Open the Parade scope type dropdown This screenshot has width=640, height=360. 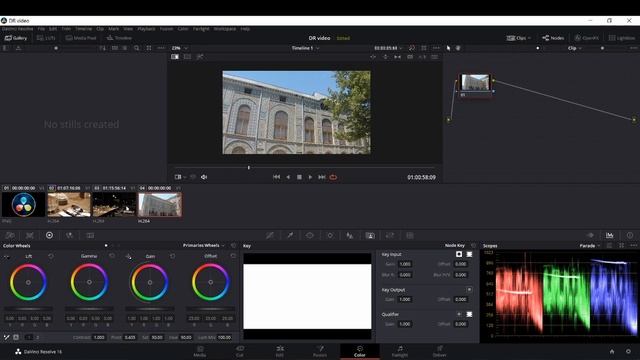click(590, 246)
